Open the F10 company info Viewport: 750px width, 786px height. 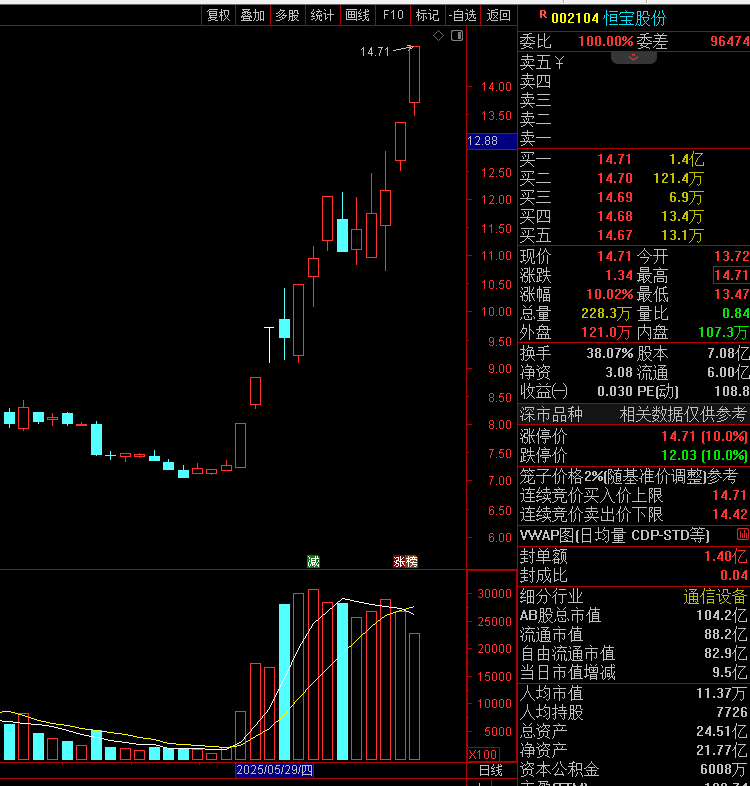click(x=393, y=16)
